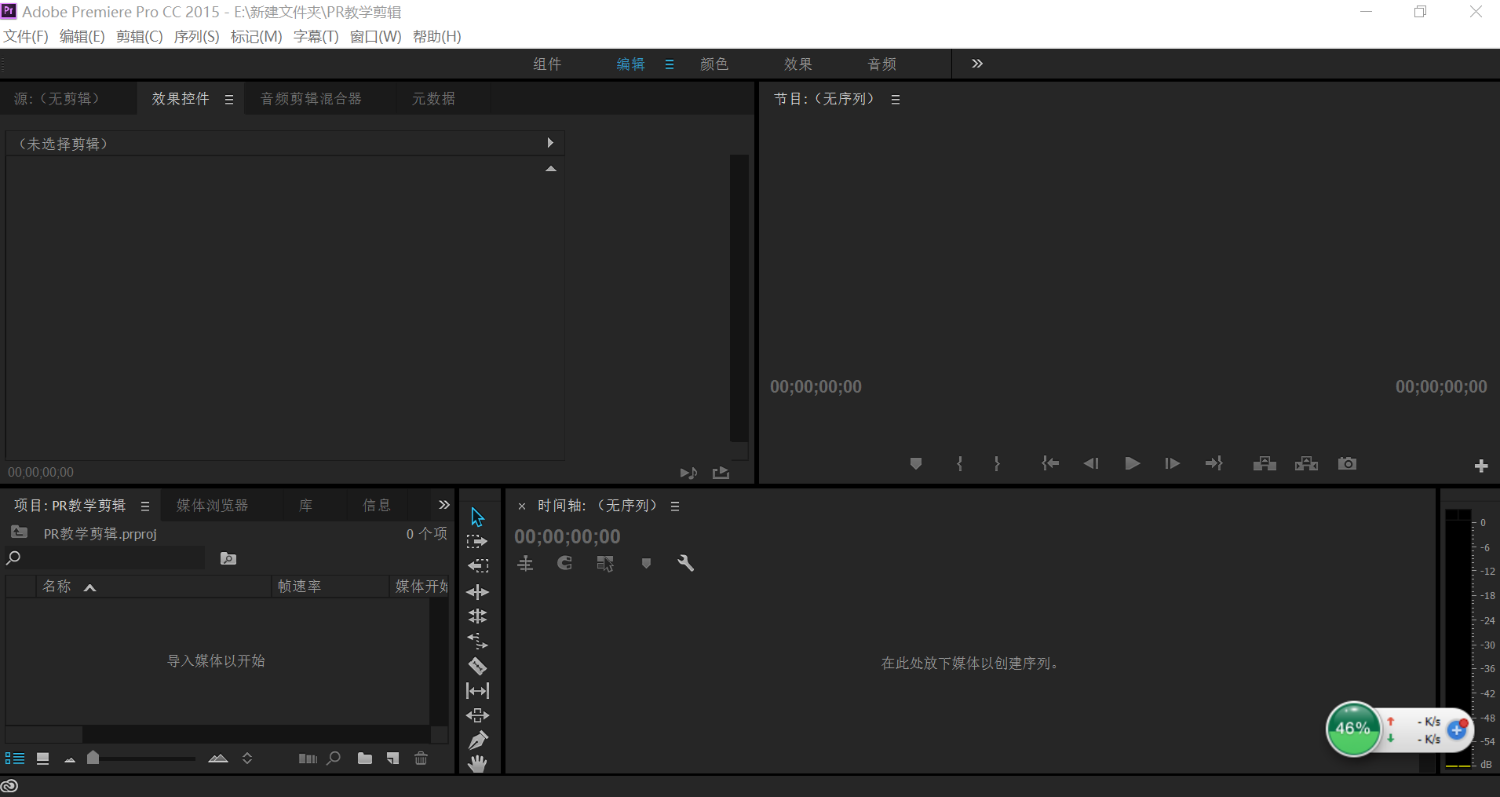Sort by the 名称 column header

pyautogui.click(x=56, y=586)
